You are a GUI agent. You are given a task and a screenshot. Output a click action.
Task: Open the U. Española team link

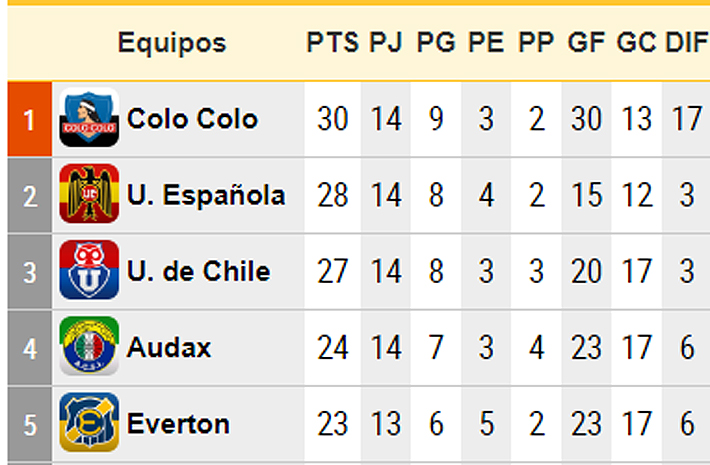pyautogui.click(x=206, y=195)
